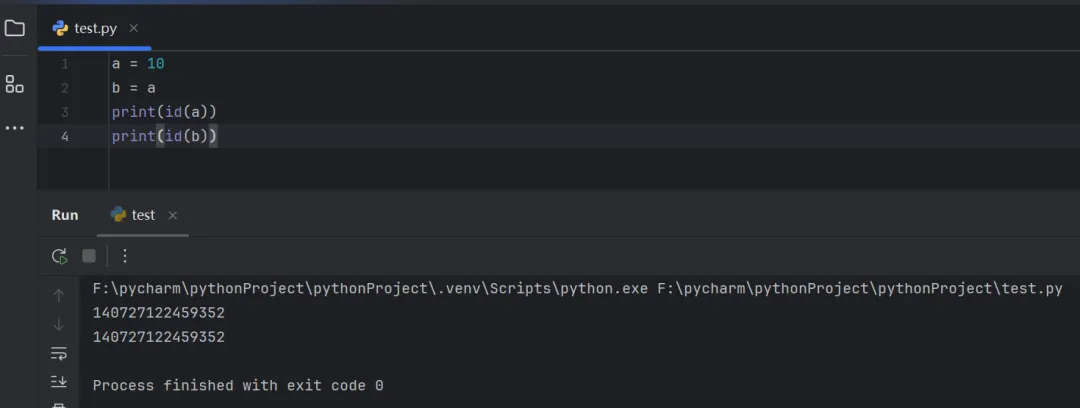
Task: Close the test run tab
Action: coord(173,215)
